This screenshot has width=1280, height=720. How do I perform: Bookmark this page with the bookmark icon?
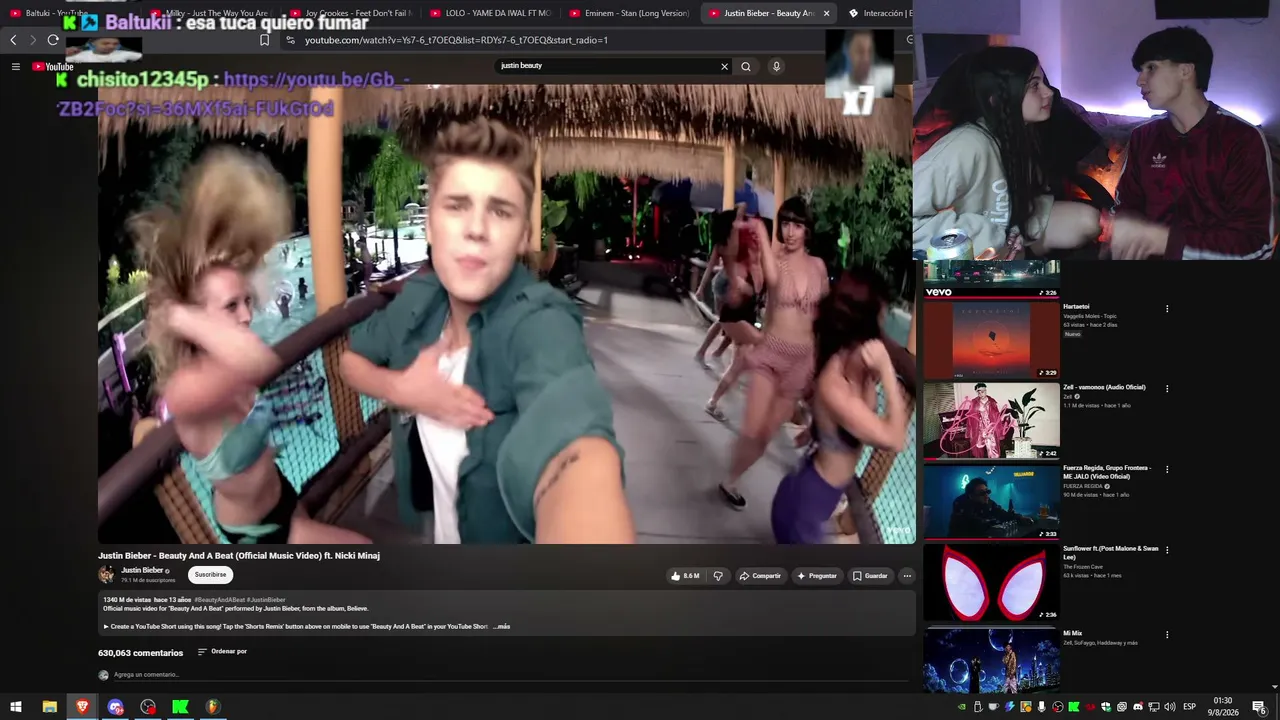tap(264, 40)
